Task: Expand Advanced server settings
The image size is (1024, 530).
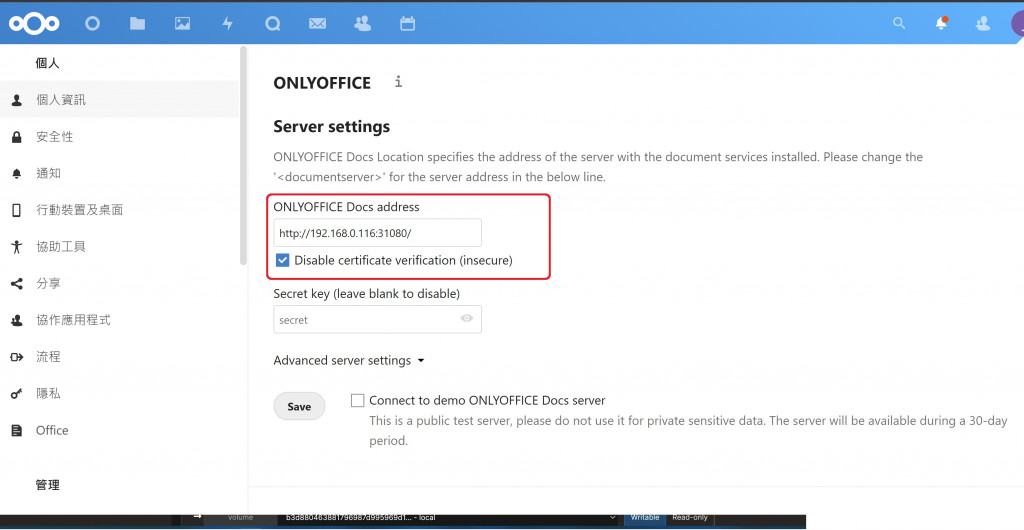Action: point(349,360)
